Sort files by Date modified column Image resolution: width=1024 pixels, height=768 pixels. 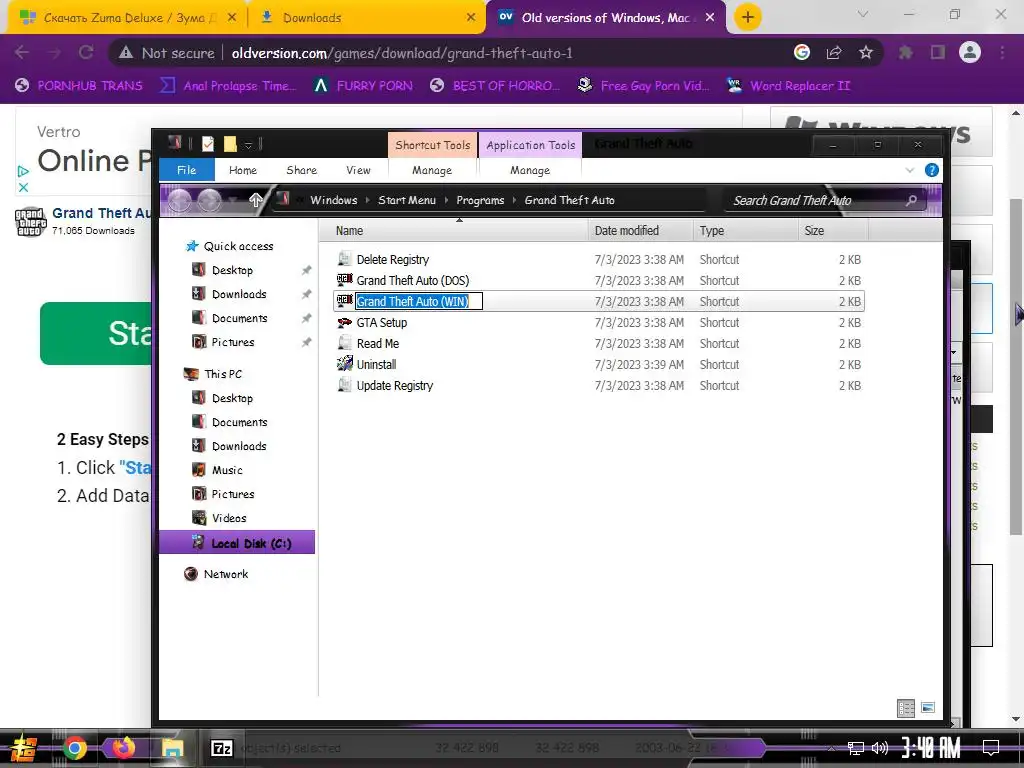[x=640, y=231]
